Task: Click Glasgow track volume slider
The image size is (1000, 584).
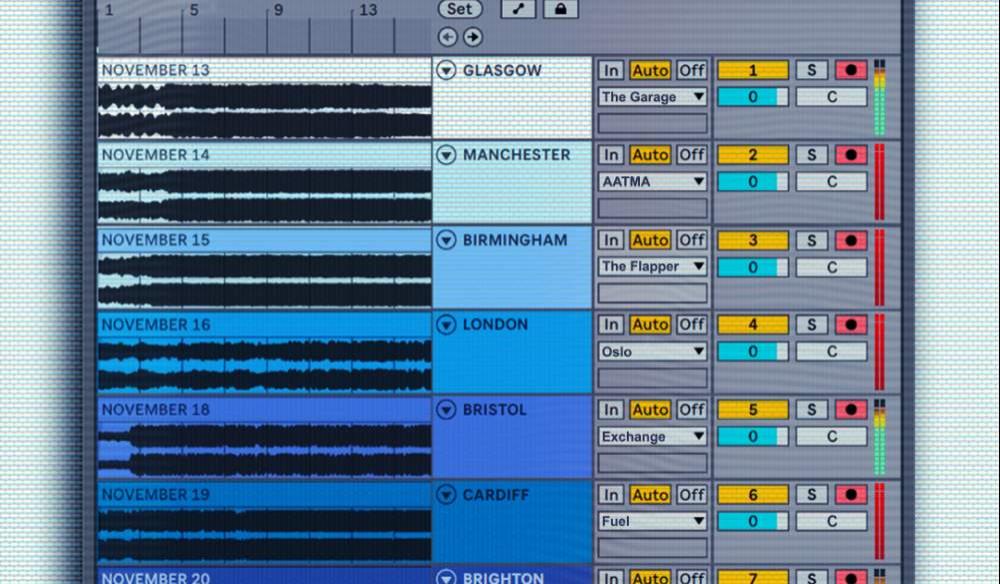Action: tap(753, 97)
